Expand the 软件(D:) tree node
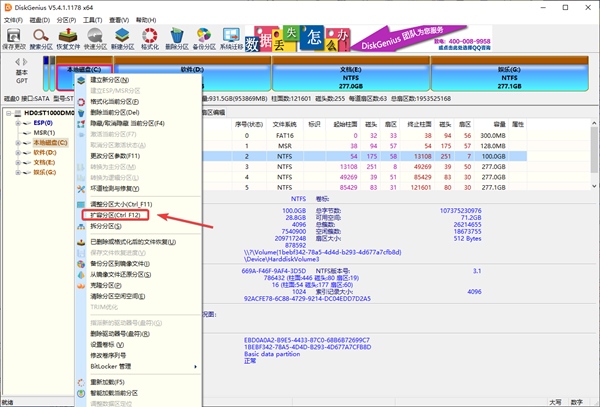This screenshot has height=407, width=600. click(16, 152)
